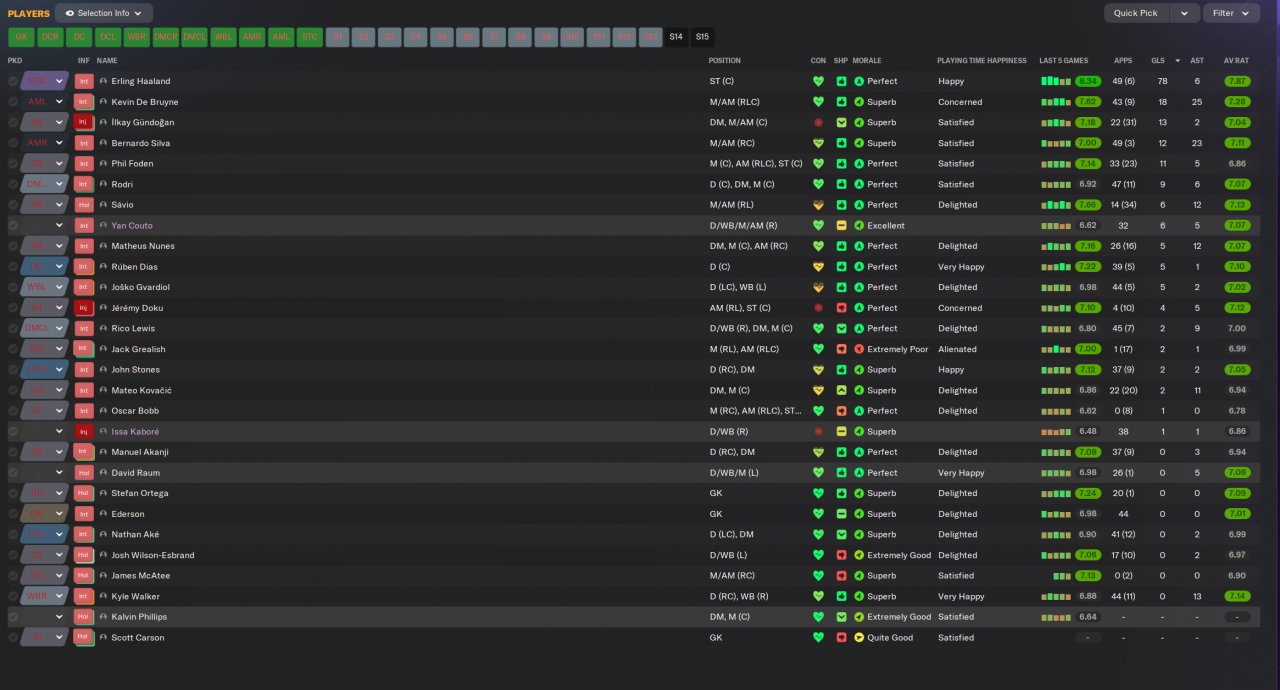
Task: Click İlkay Gündoğan's injured condition icon
Action: pyautogui.click(x=818, y=122)
